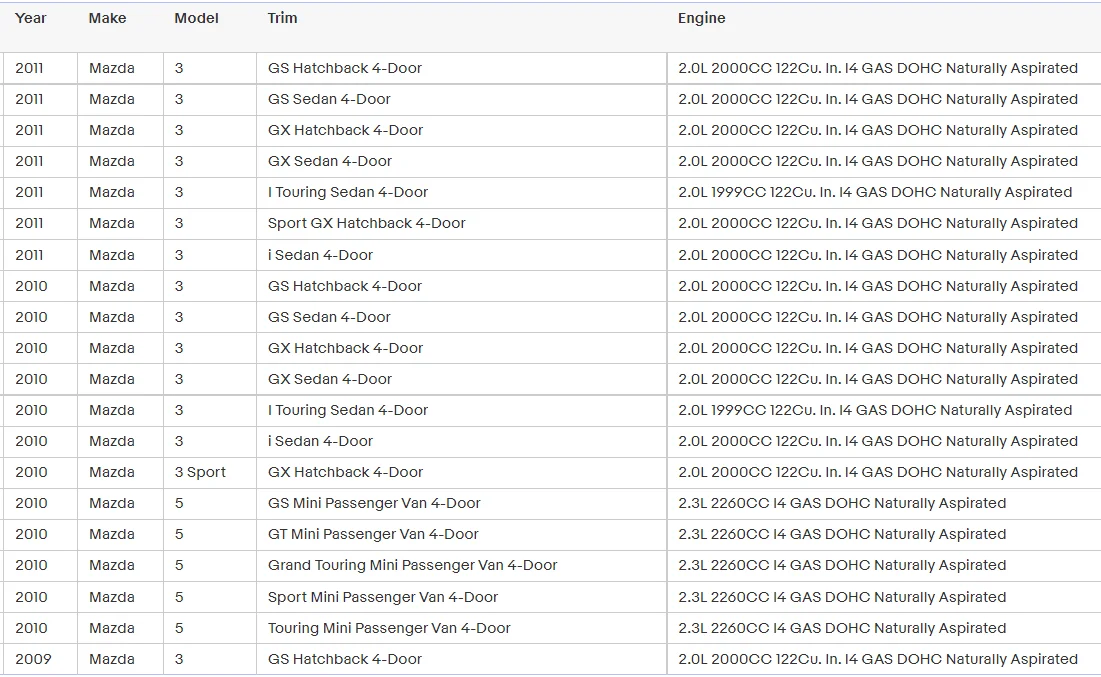
Task: Click year 2010 in Touring Mini Passenger Van row
Action: tap(39, 628)
